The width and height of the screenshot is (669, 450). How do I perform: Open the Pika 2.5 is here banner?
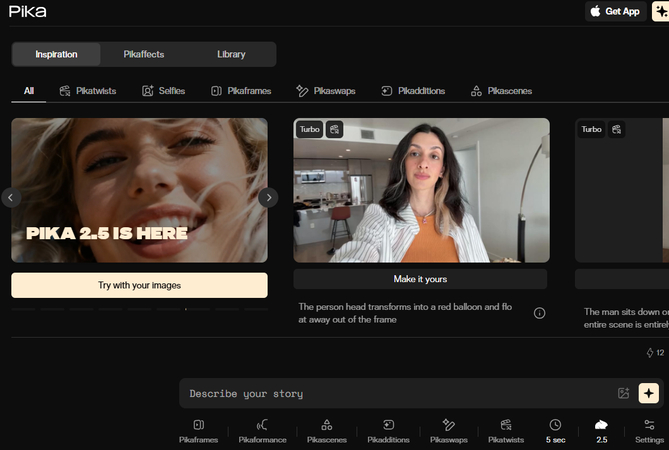click(140, 190)
